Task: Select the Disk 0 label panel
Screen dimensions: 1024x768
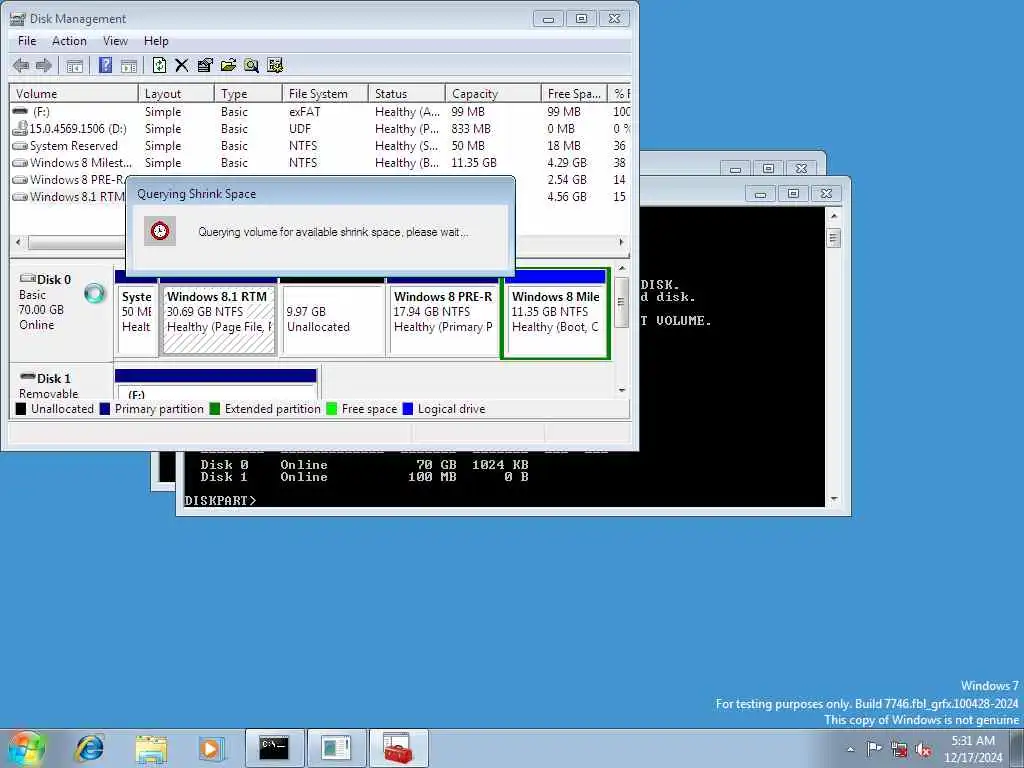Action: pos(61,311)
